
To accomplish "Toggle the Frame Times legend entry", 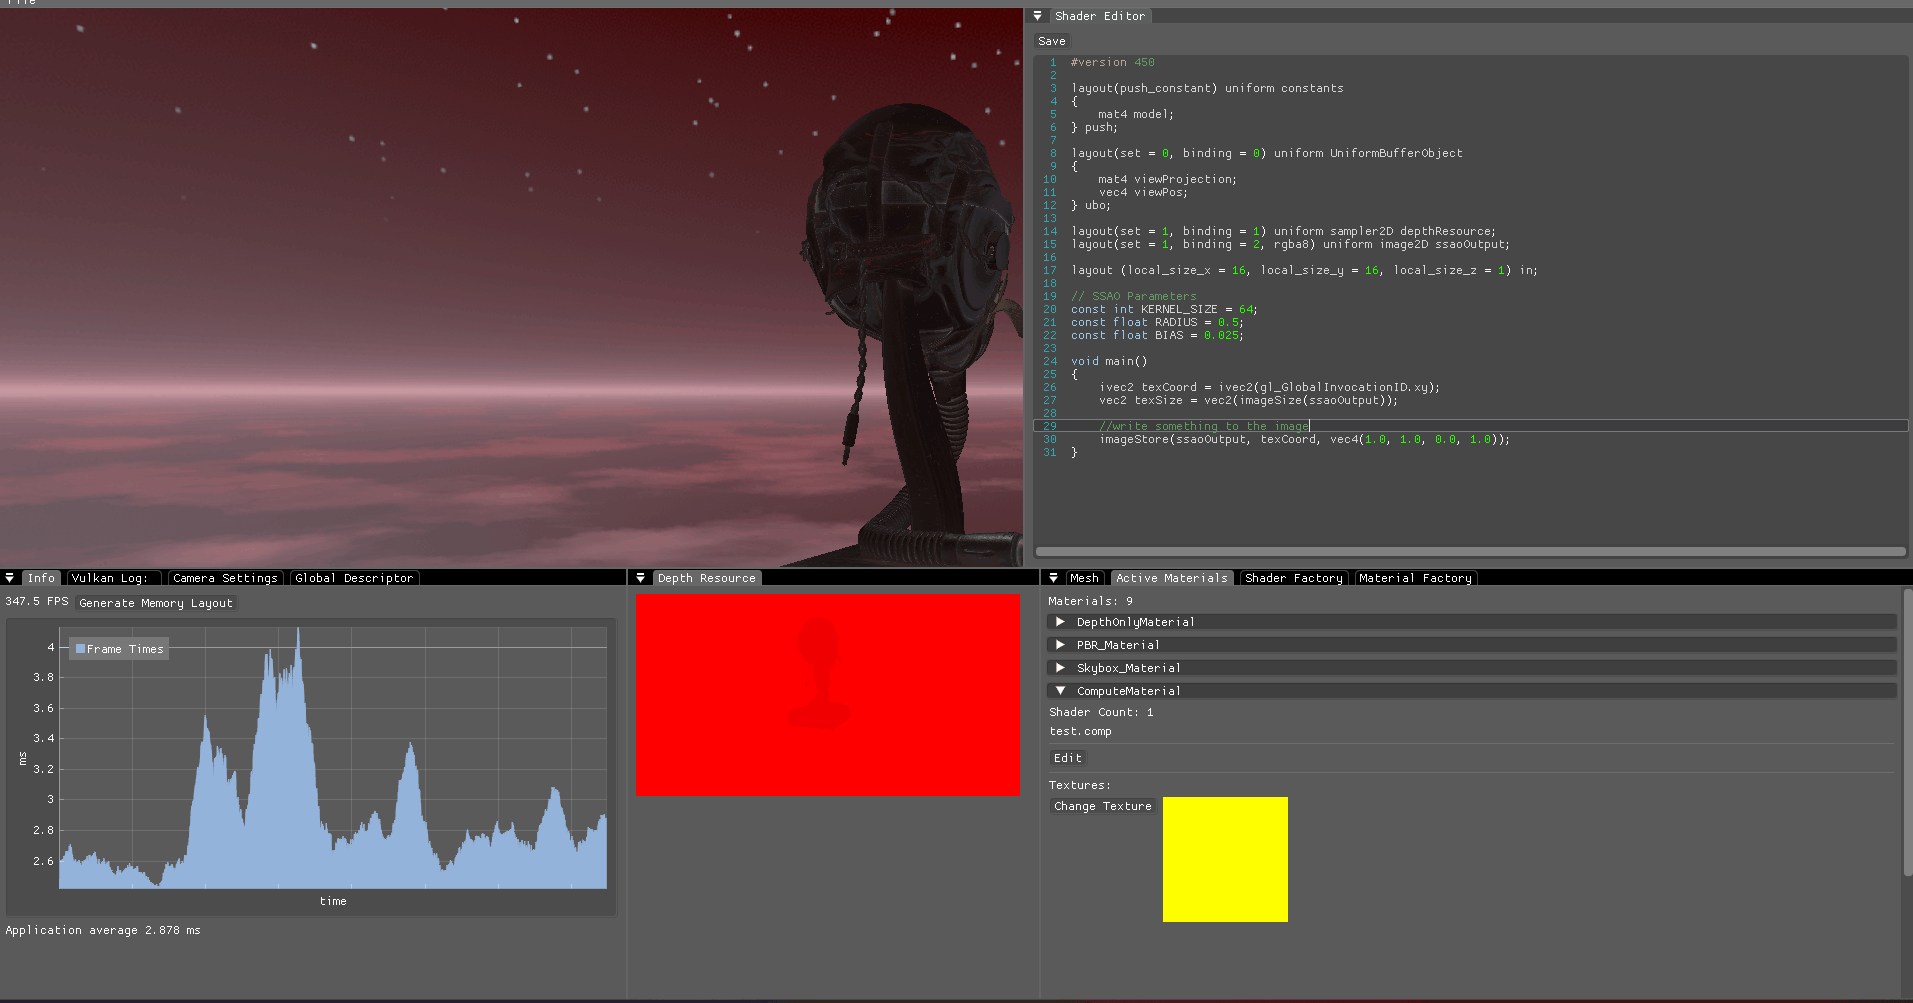I will [x=119, y=649].
